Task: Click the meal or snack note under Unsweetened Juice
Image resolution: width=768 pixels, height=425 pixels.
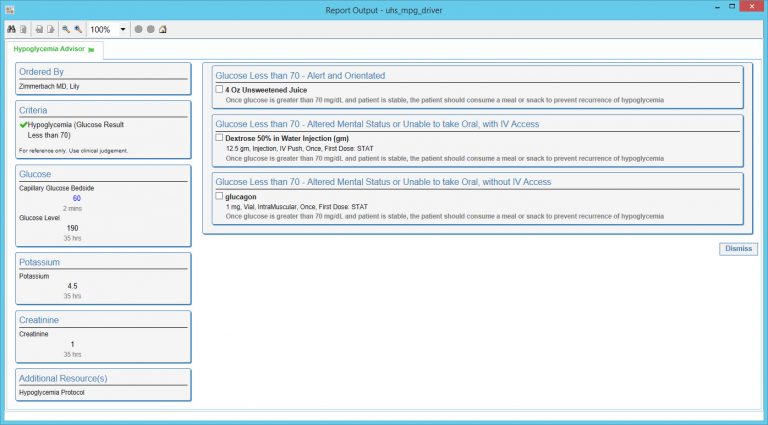Action: coord(445,100)
